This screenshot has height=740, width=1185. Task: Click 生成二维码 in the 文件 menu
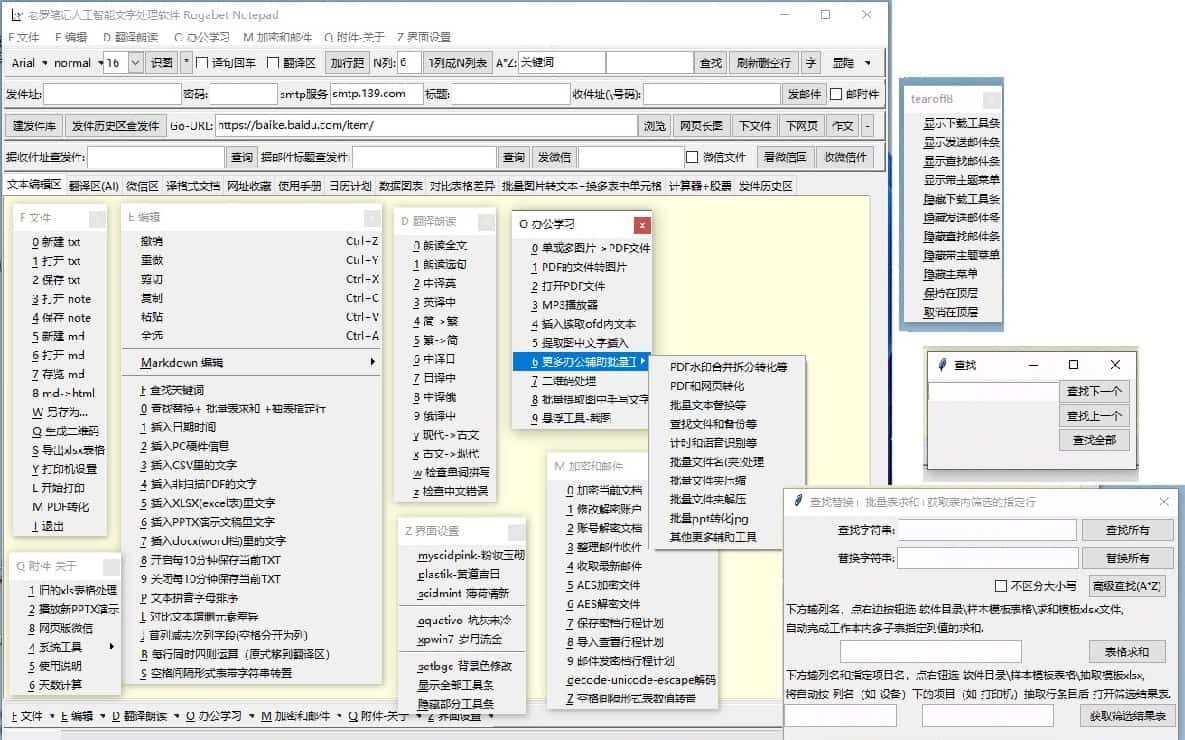pyautogui.click(x=64, y=431)
